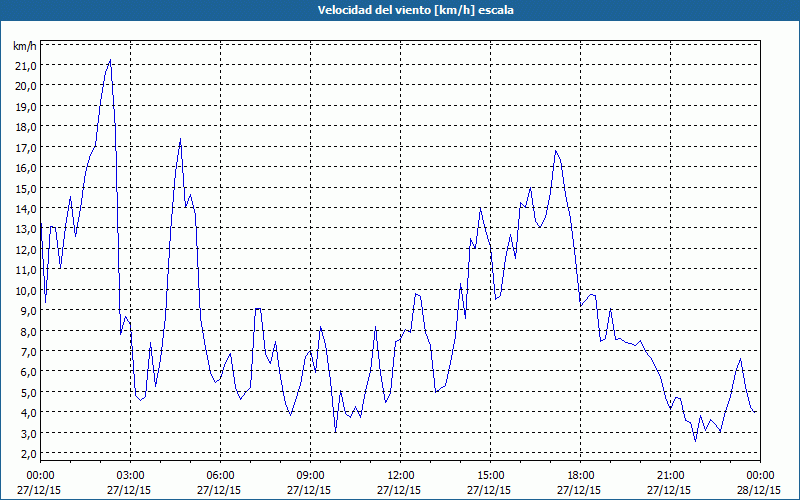Click the "7,0" y-axis label

(28, 351)
